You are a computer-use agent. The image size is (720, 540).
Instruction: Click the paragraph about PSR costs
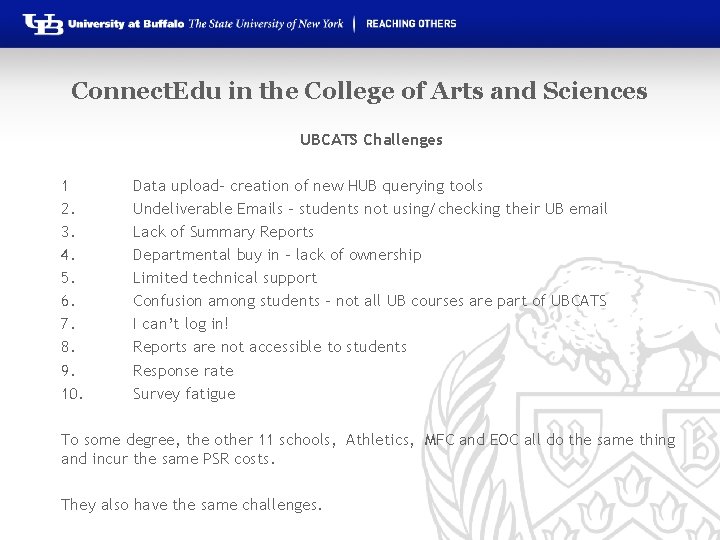coord(367,449)
